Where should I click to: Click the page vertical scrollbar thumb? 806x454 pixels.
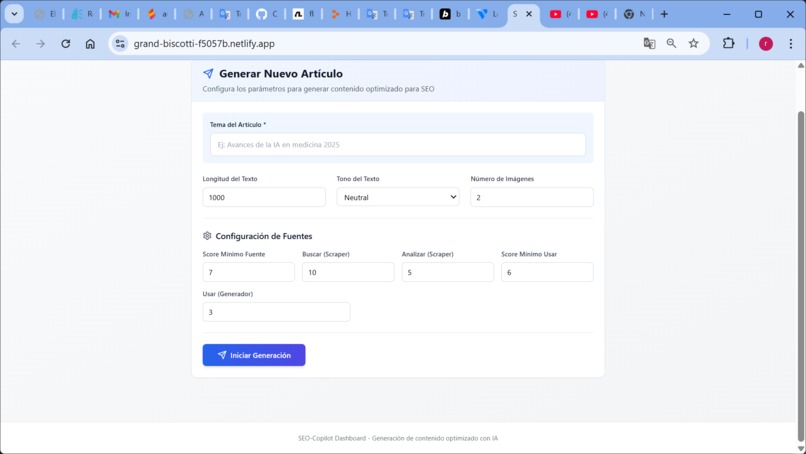(801, 275)
